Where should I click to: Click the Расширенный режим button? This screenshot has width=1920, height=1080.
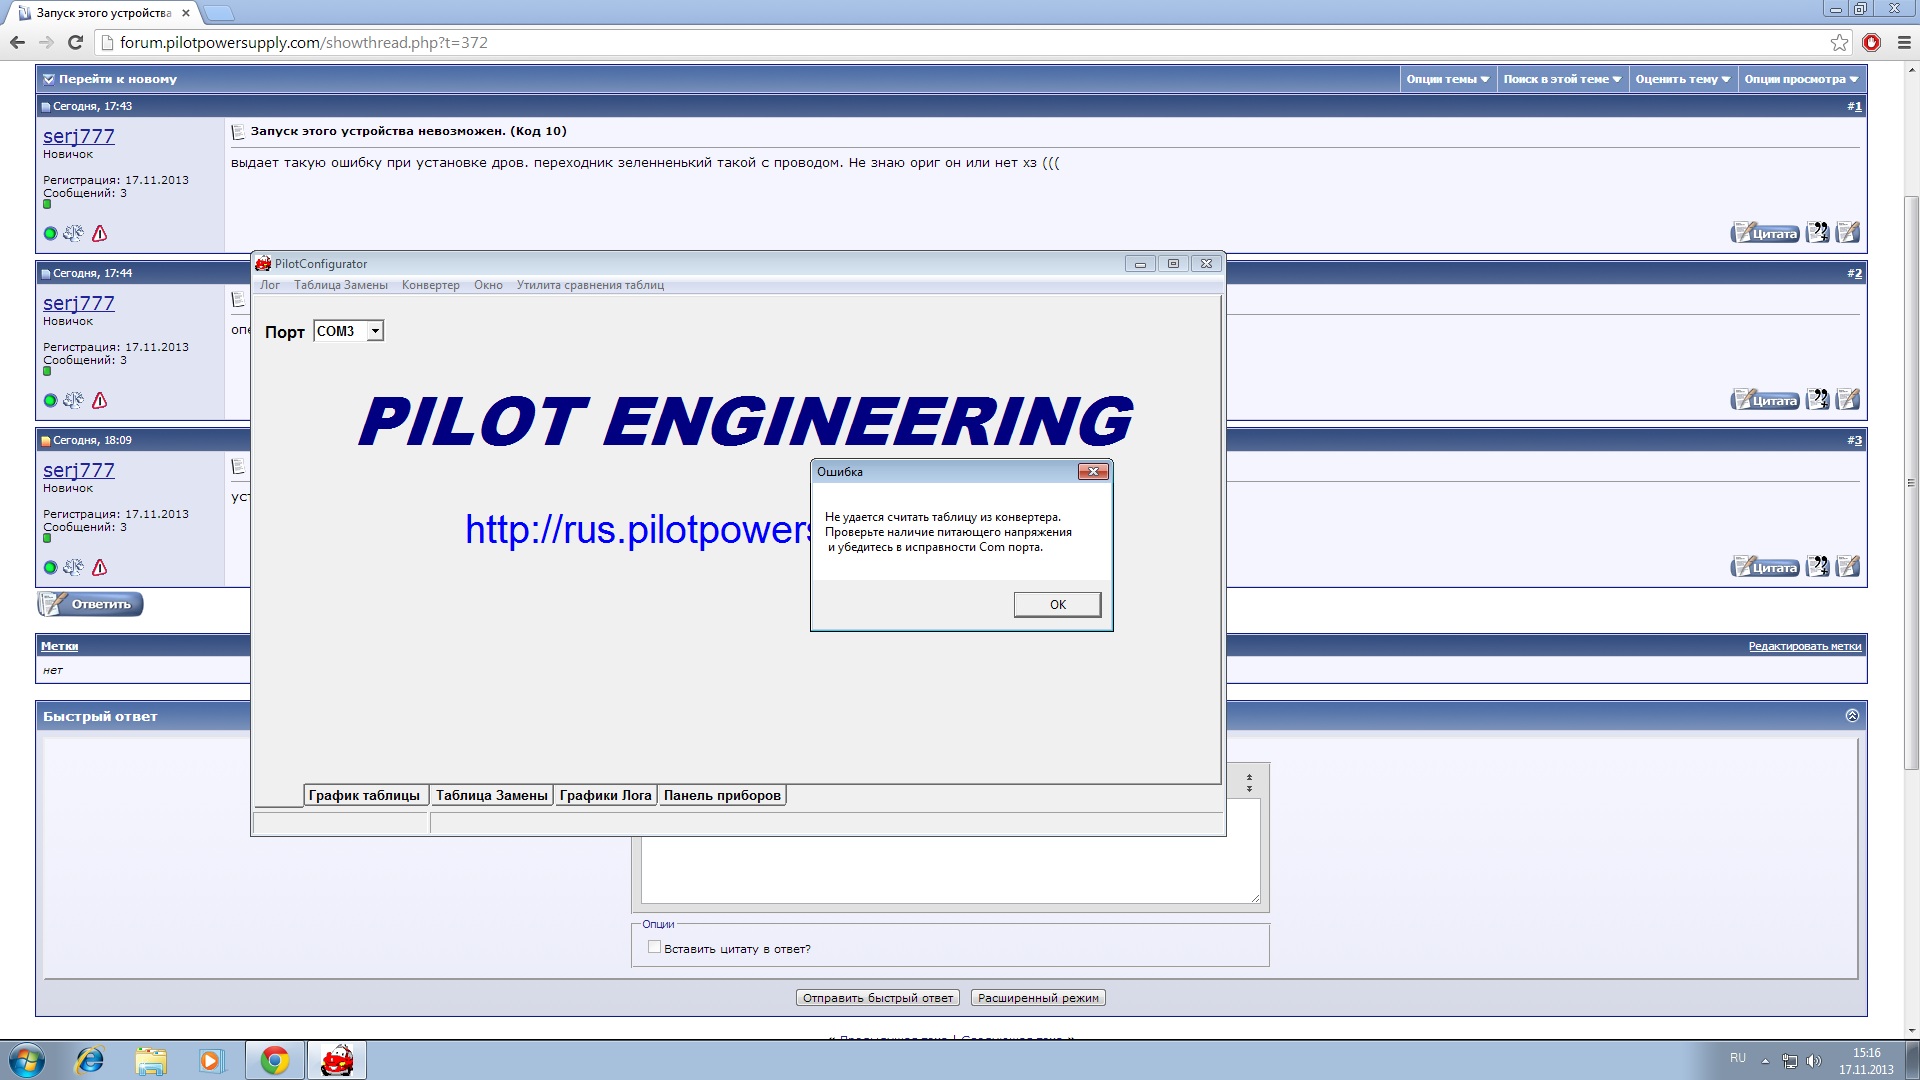[1038, 997]
